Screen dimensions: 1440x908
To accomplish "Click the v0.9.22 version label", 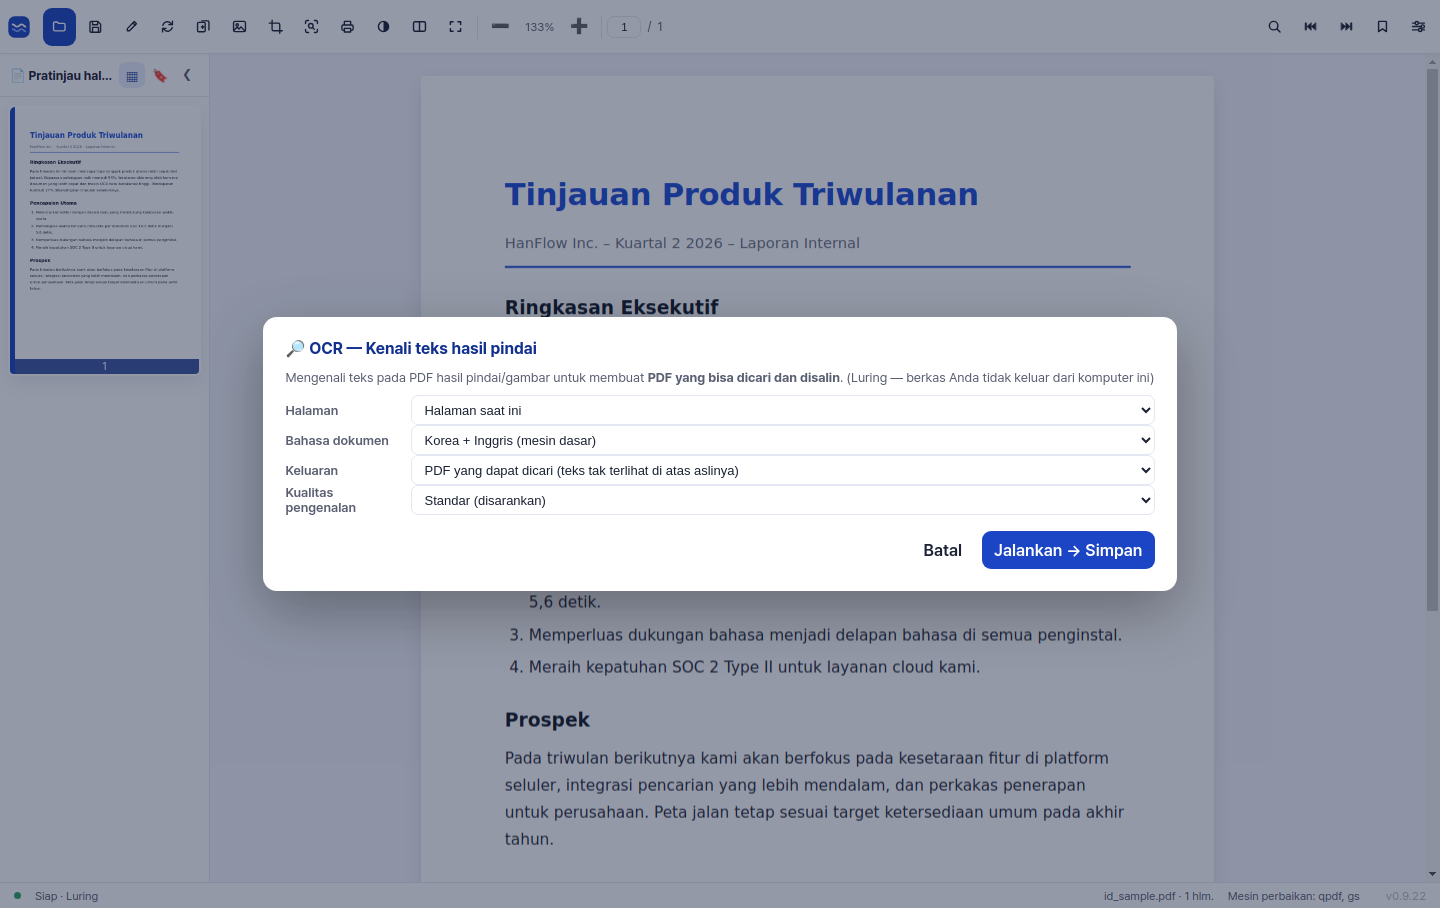I will tap(1406, 896).
